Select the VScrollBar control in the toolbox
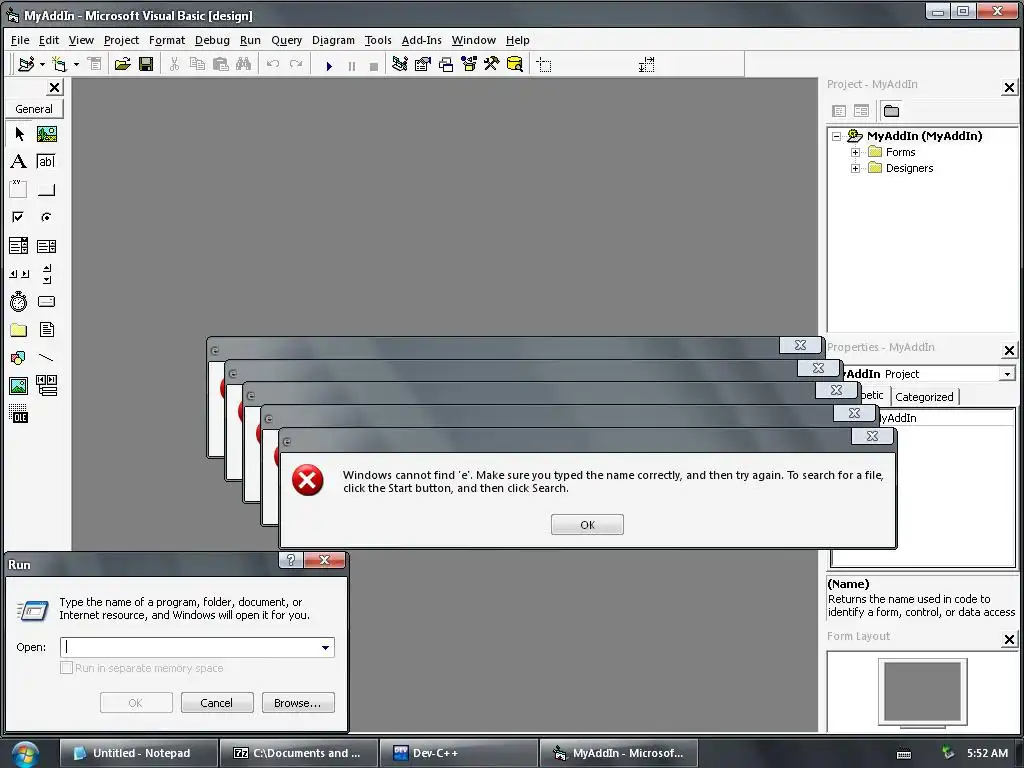 [46, 274]
